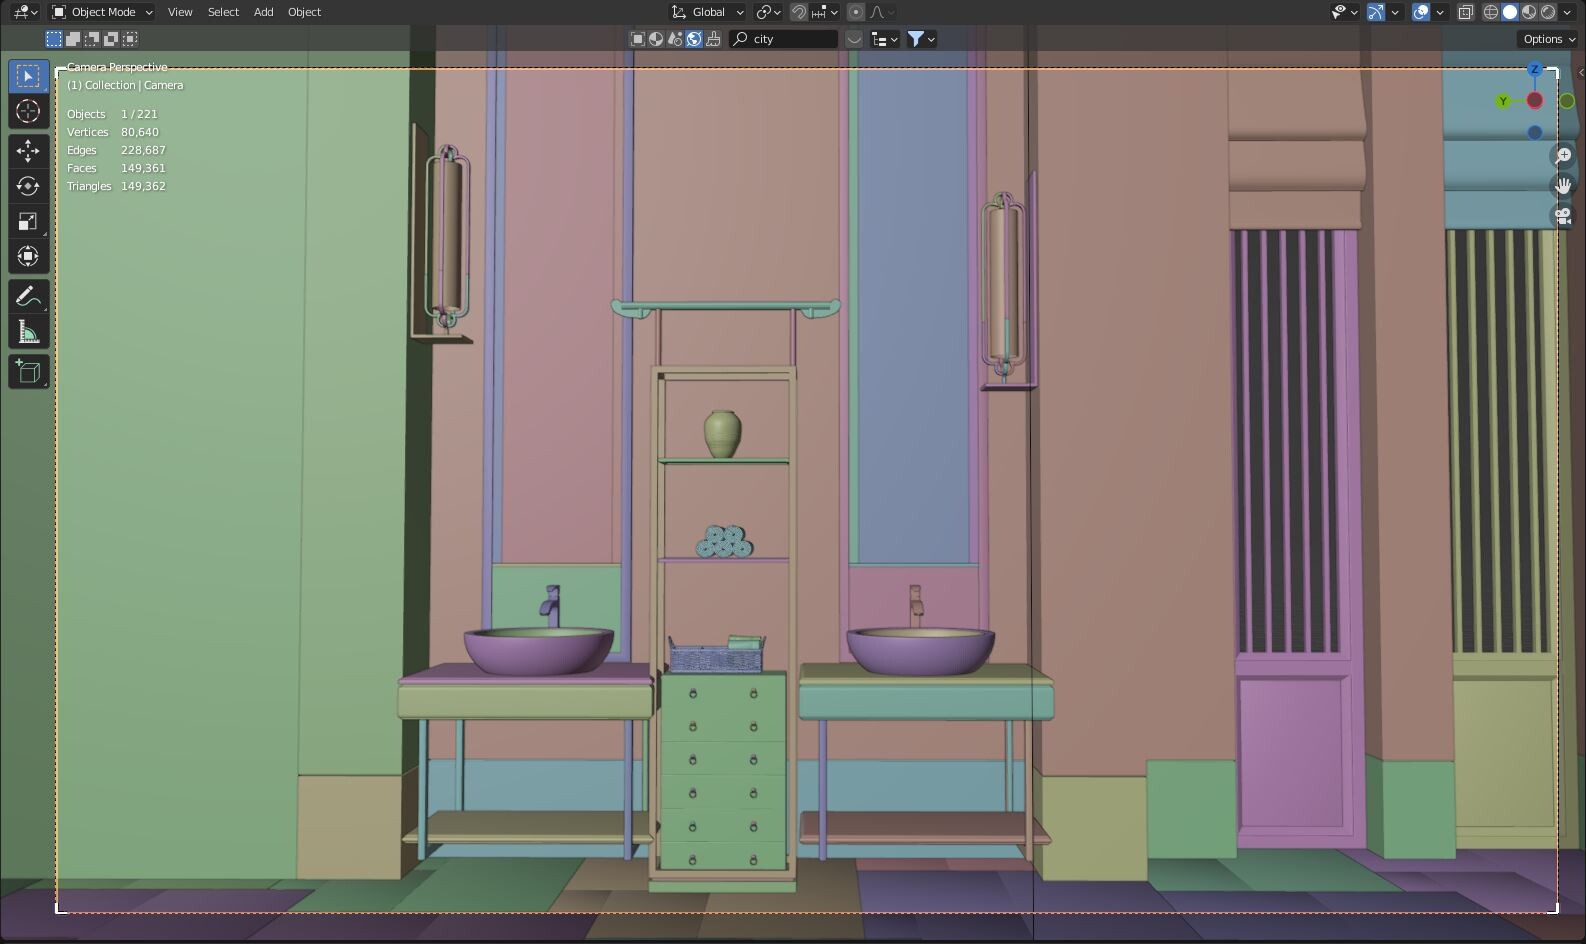This screenshot has width=1586, height=944.
Task: Click the collapsed header chevron beside search
Action: coord(854,39)
